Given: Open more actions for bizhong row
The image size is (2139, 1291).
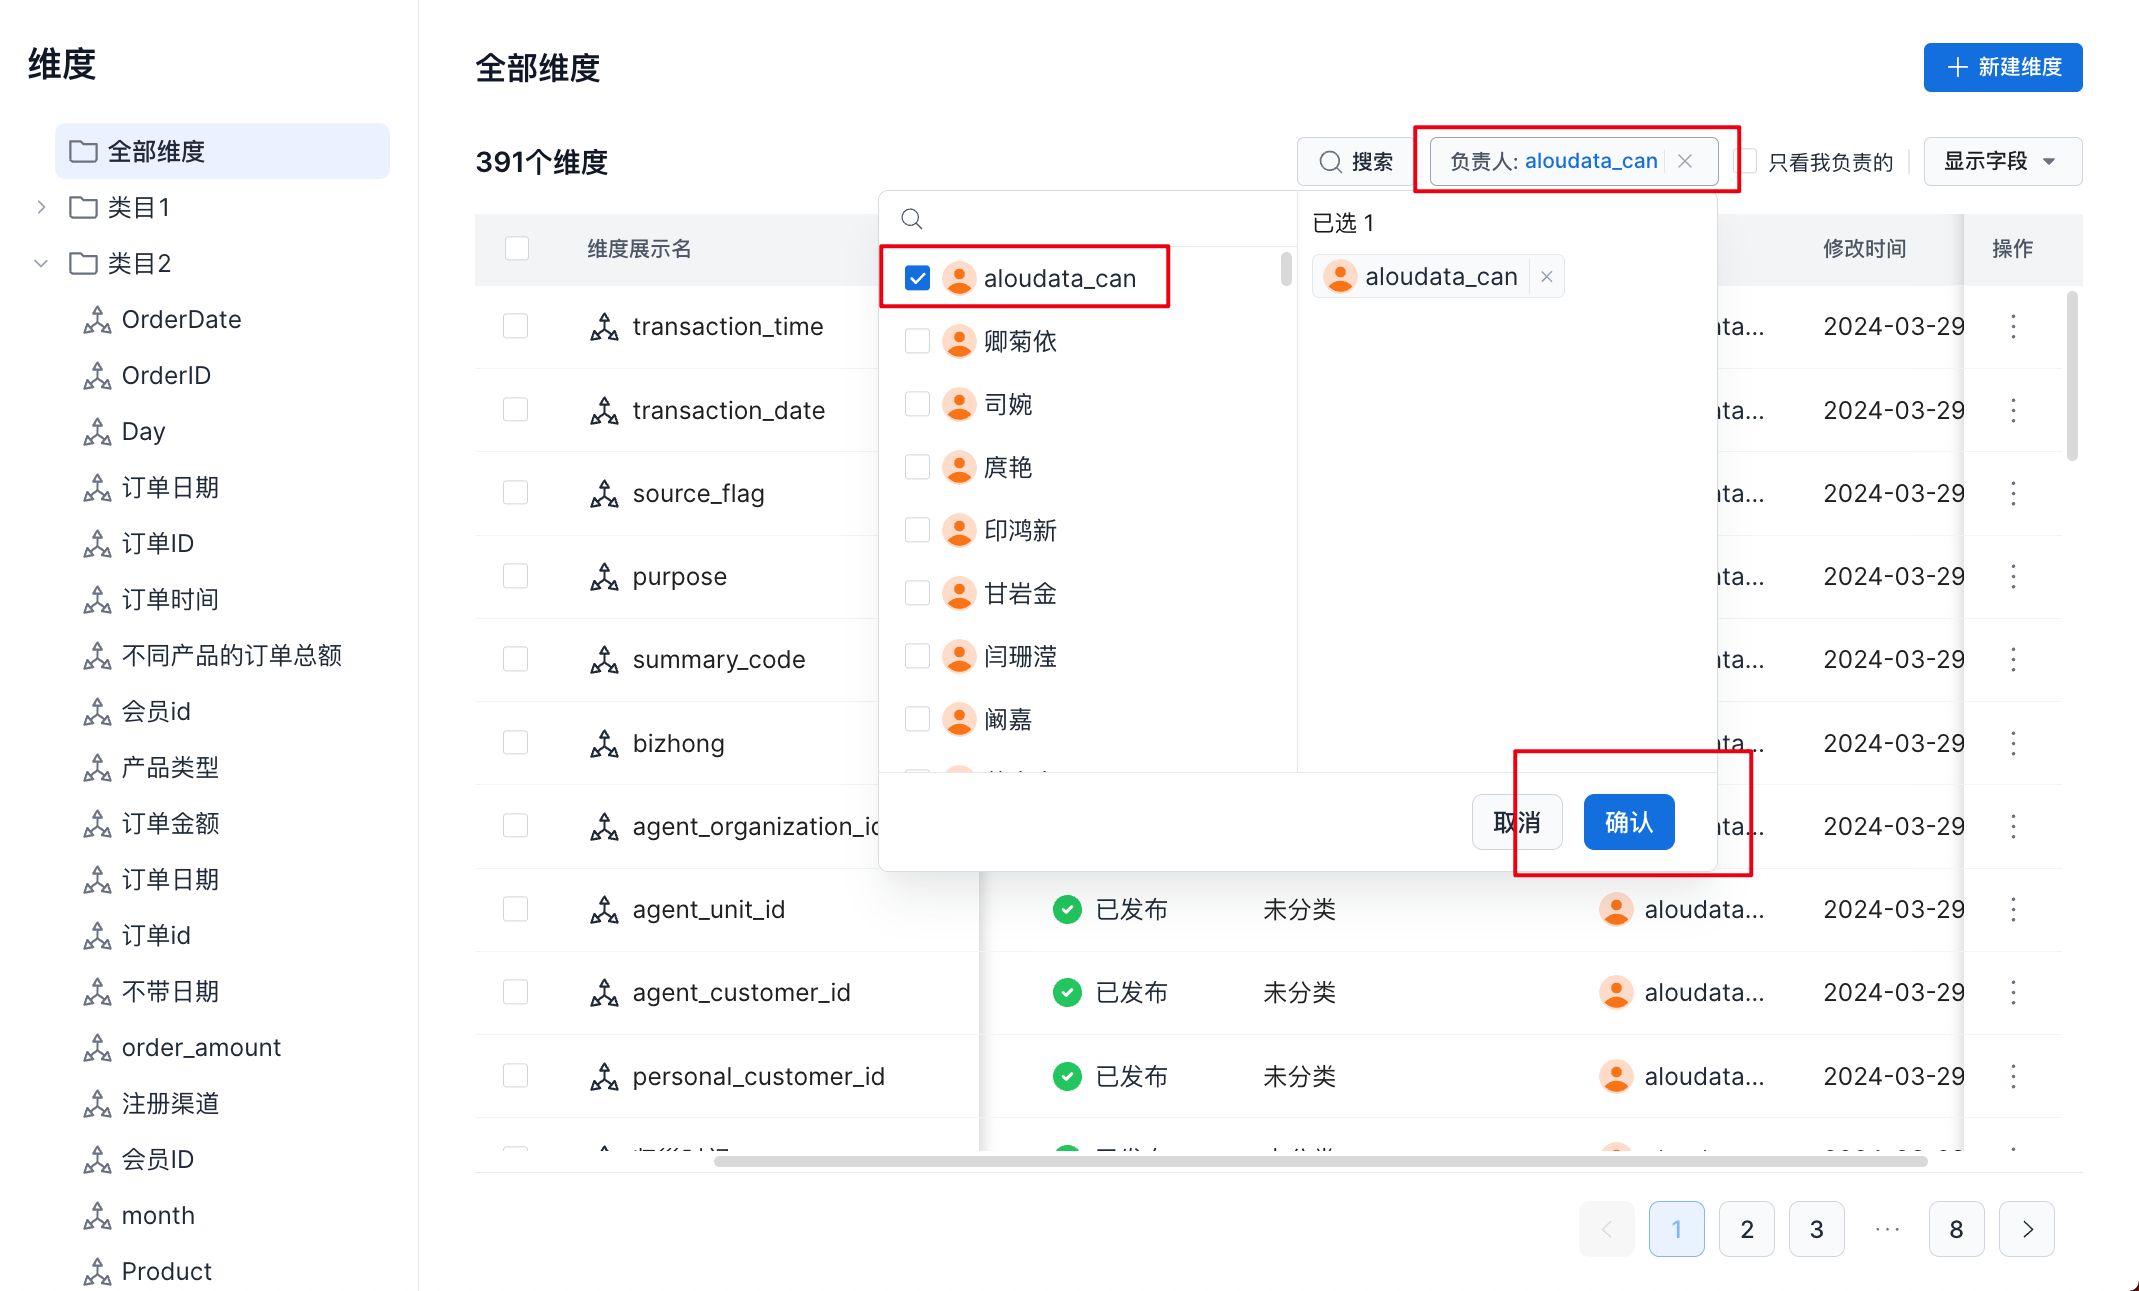Looking at the screenshot, I should (2013, 743).
